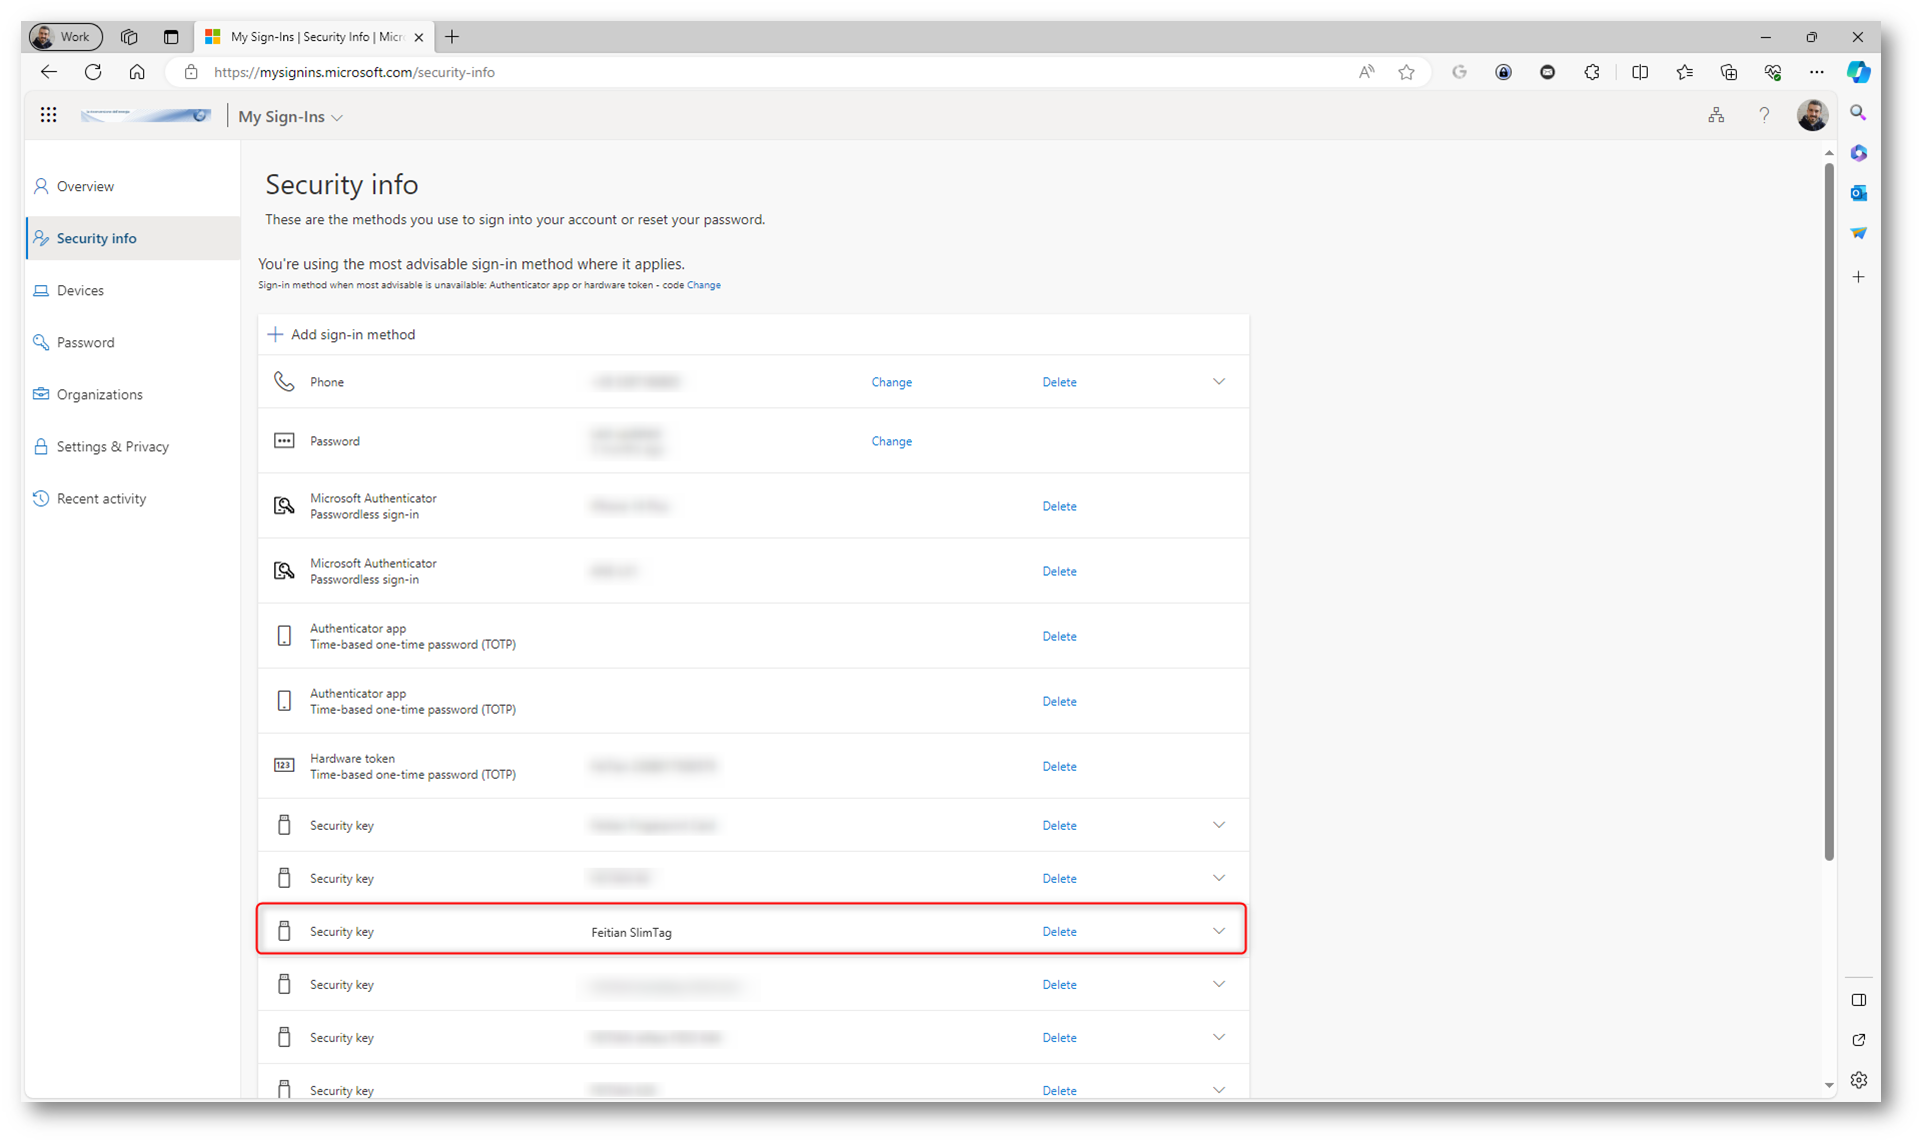The image size is (1923, 1144).
Task: Open sidebar Search icon
Action: tap(1858, 113)
